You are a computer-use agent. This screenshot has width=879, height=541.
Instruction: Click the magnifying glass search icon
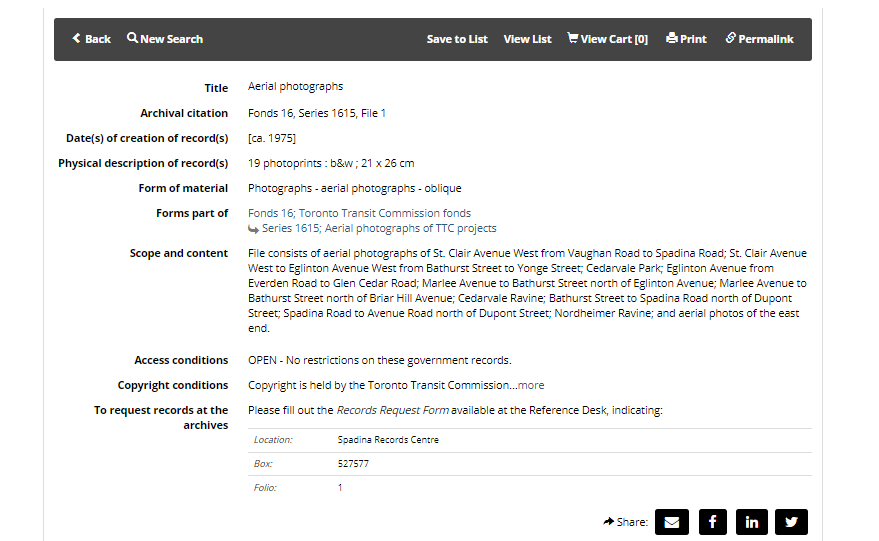click(x=132, y=38)
